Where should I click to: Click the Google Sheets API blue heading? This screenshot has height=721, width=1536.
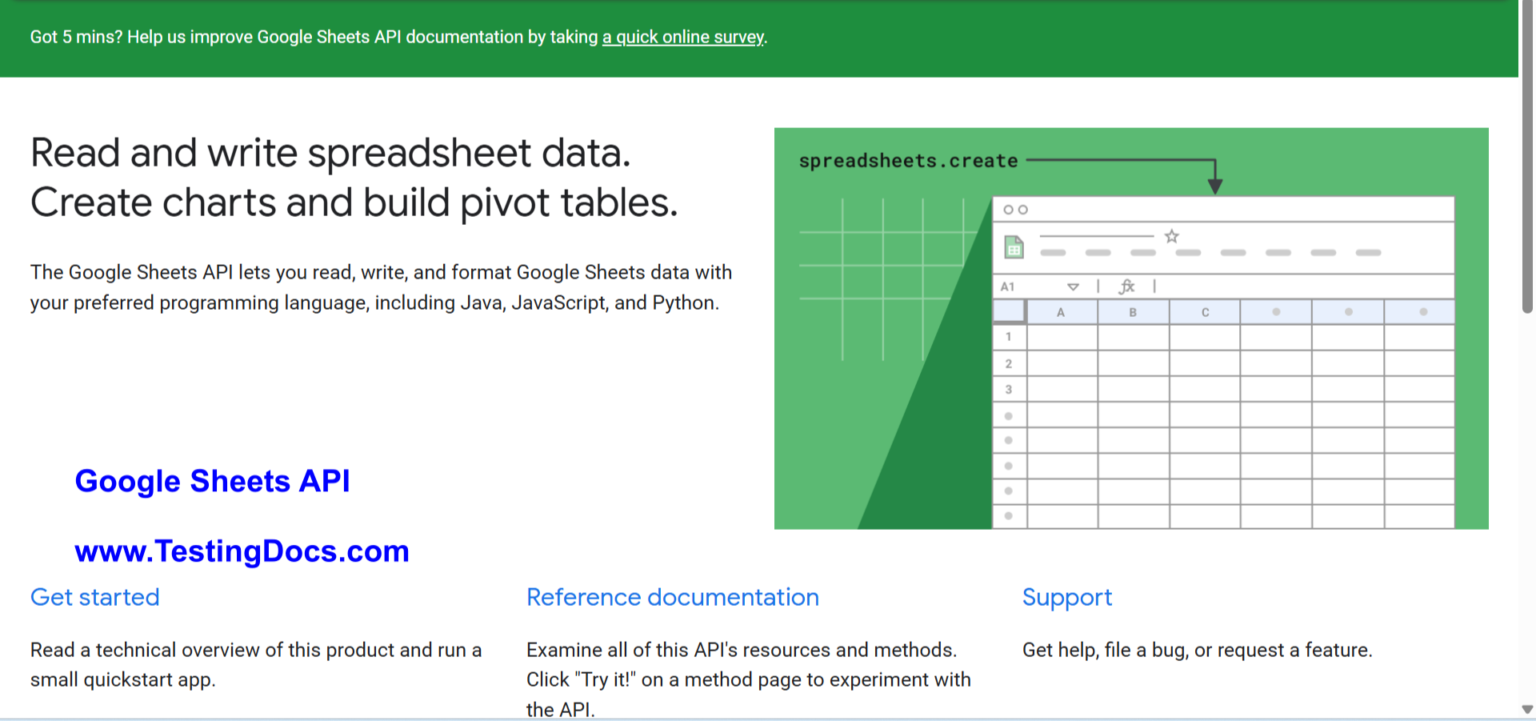213,481
